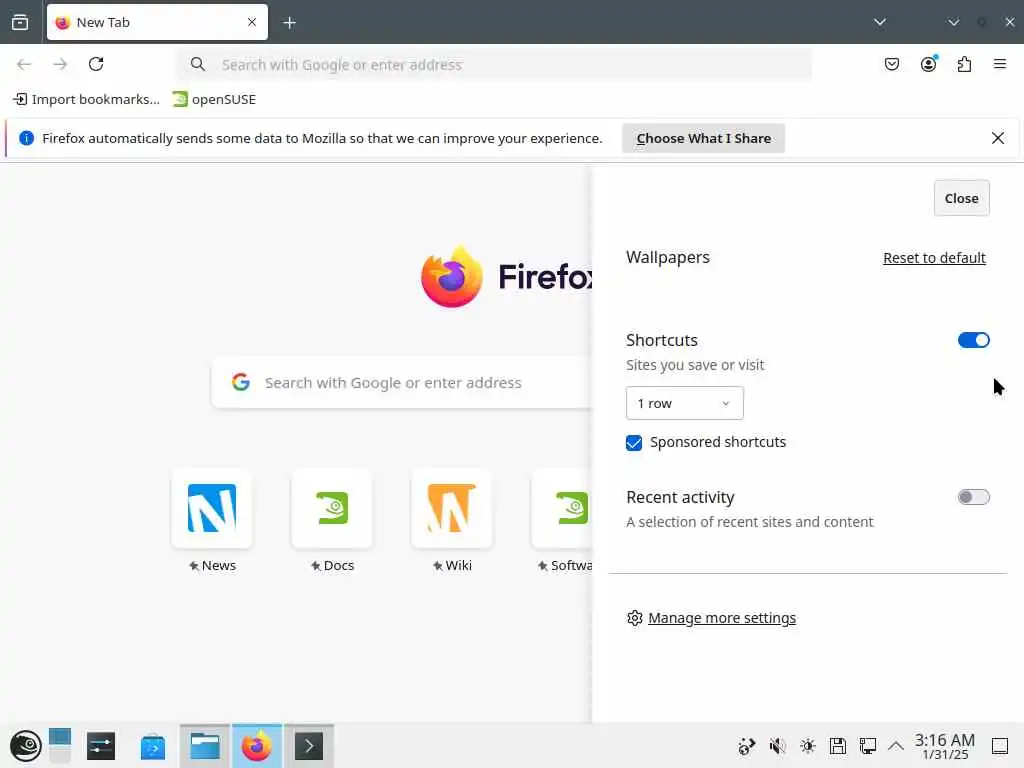Open the hamburger application menu
This screenshot has width=1024, height=768.
click(x=1000, y=64)
